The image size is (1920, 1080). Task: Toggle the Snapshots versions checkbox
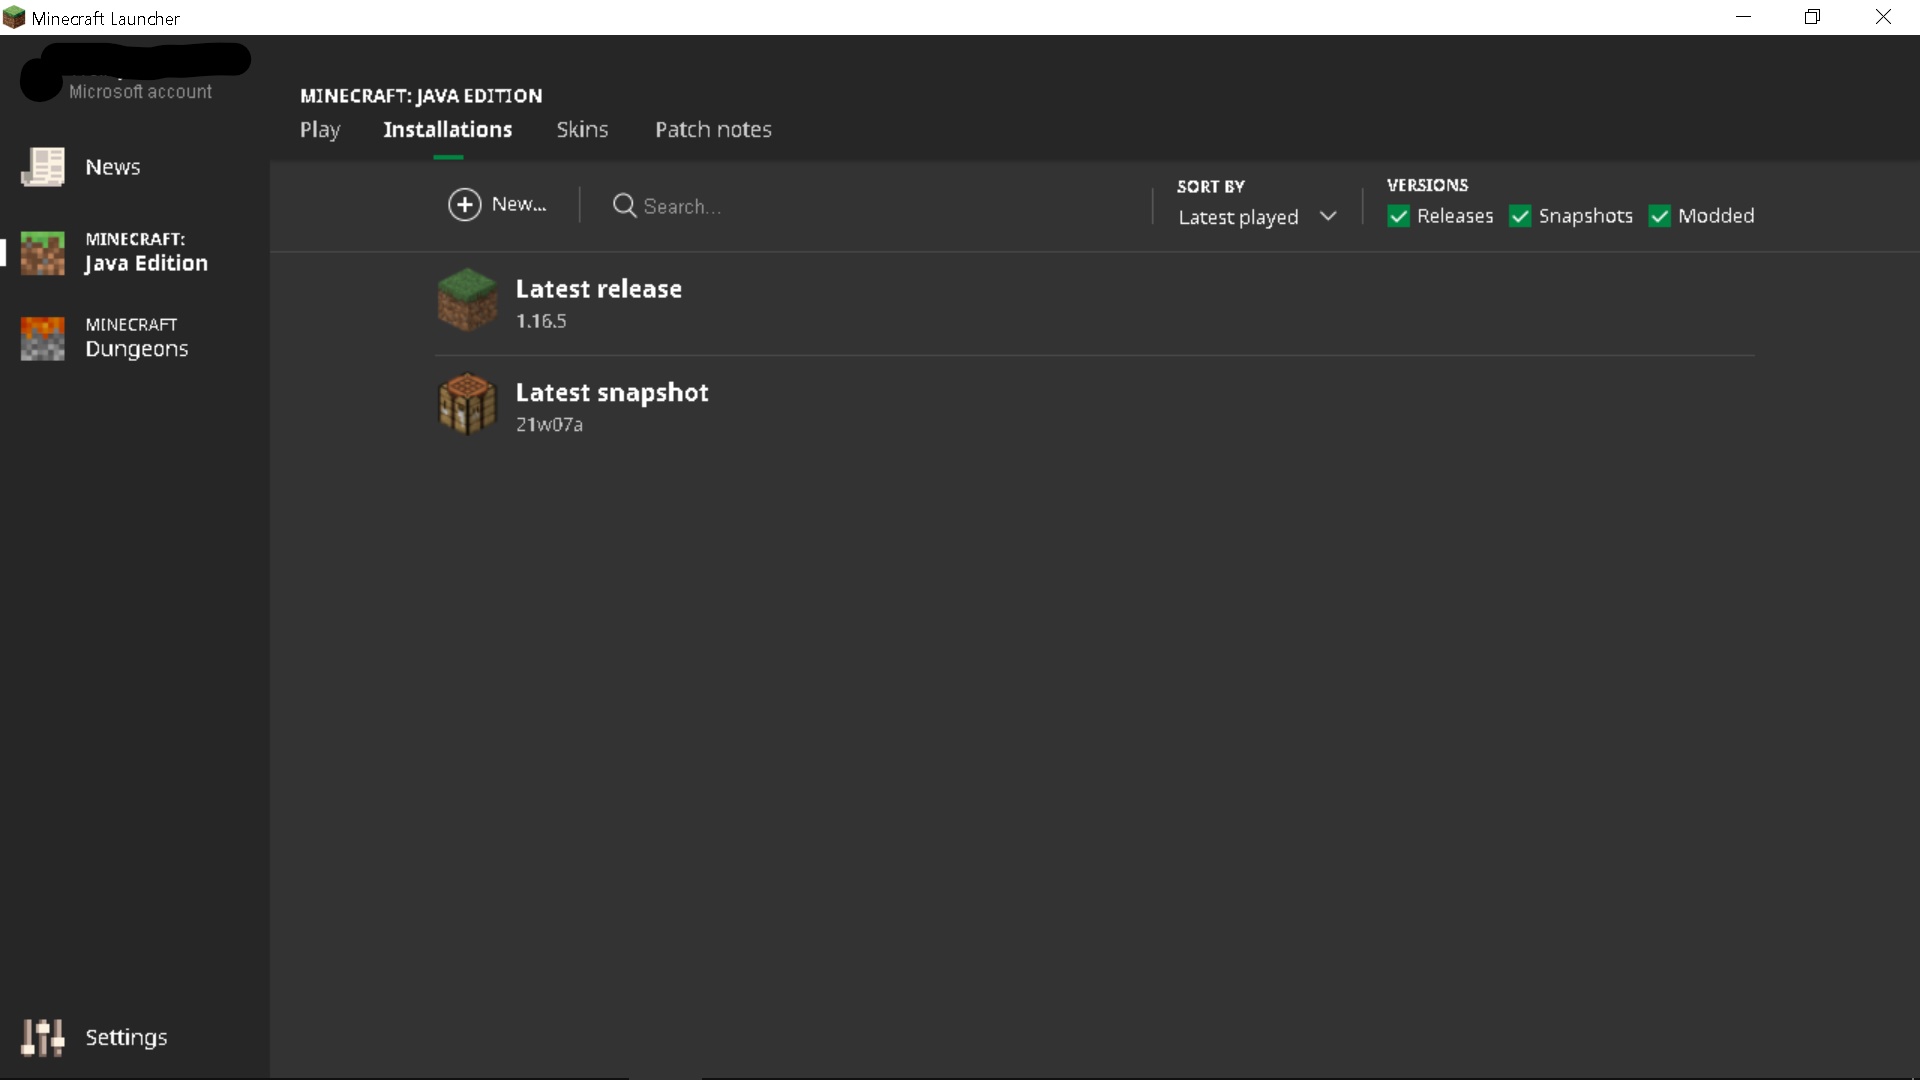[1520, 217]
